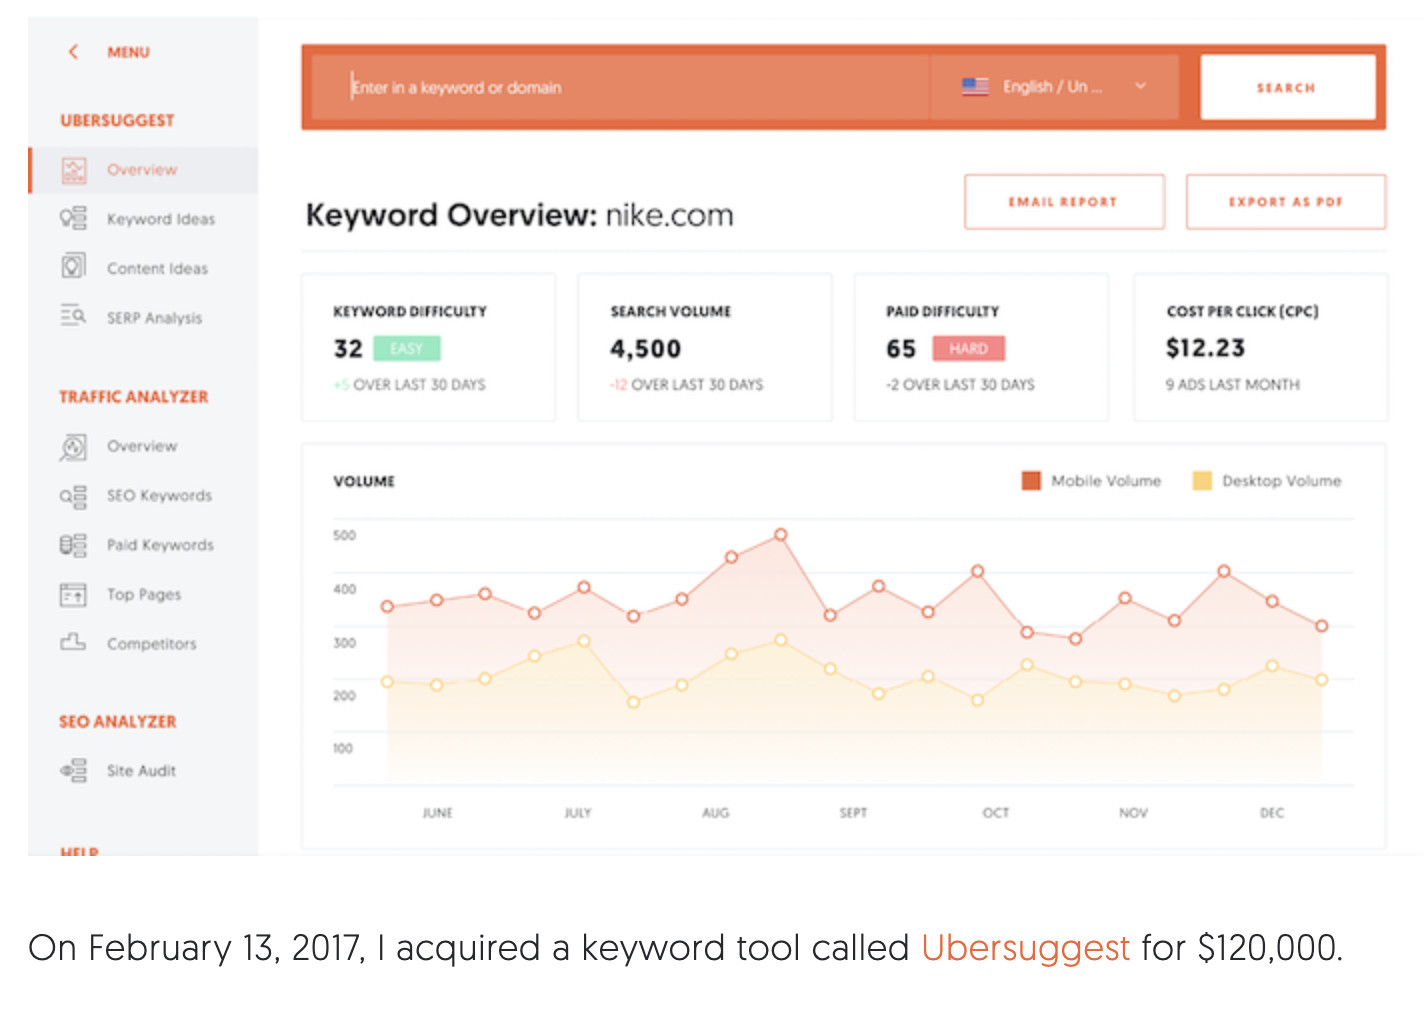The width and height of the screenshot is (1424, 1010).
Task: Click '9 ADS LAST MONTH' text
Action: 1233,385
